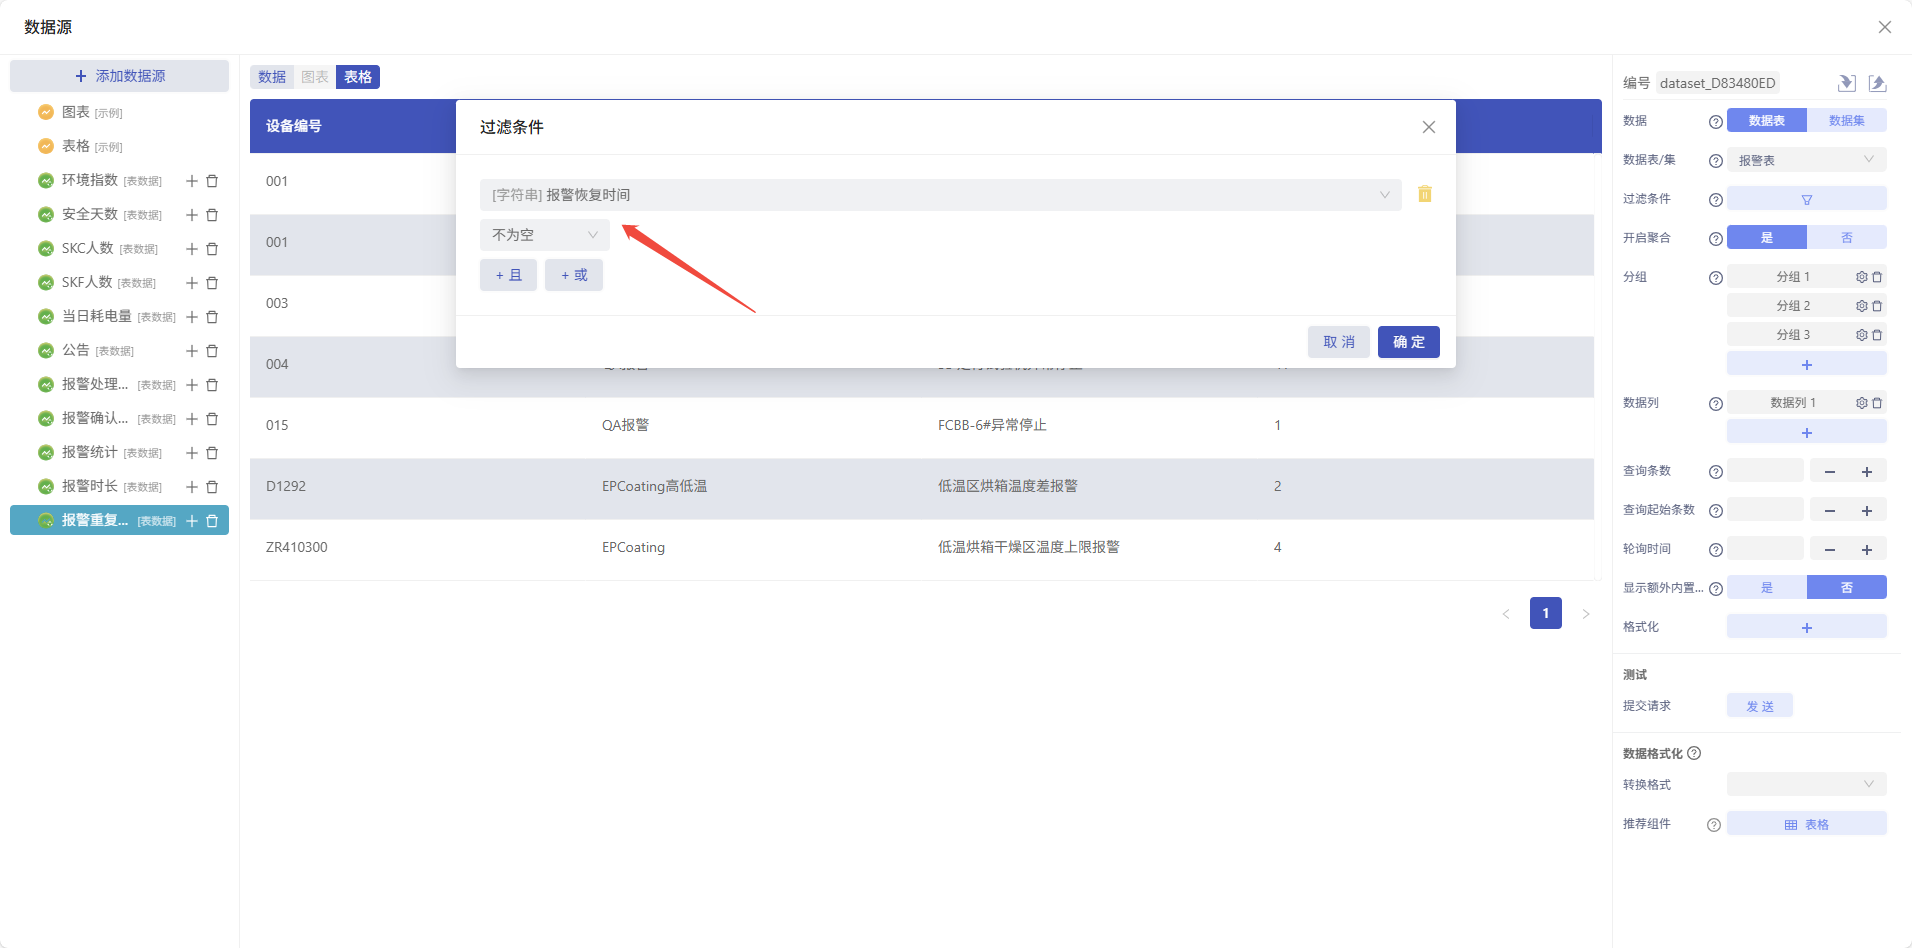Increase the 查询条数 value
Image resolution: width=1912 pixels, height=948 pixels.
[x=1866, y=472]
